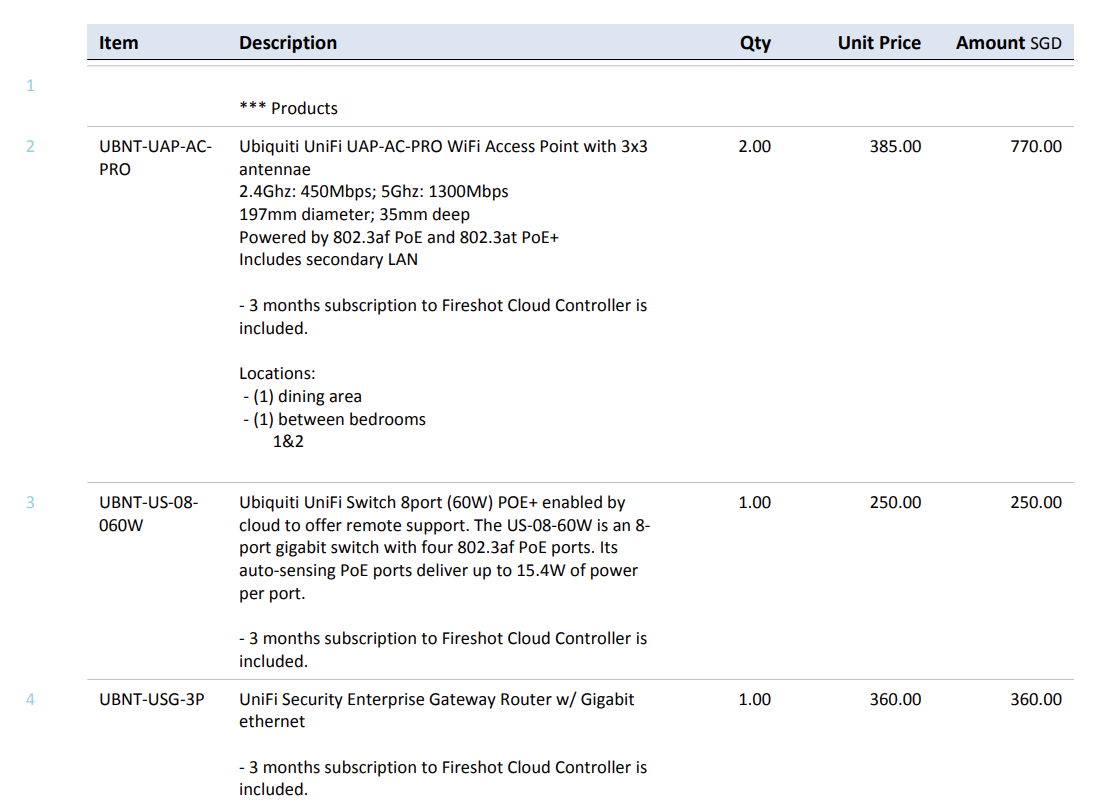The image size is (1106, 803).
Task: Select row number 3 in the margin
Action: (x=30, y=503)
